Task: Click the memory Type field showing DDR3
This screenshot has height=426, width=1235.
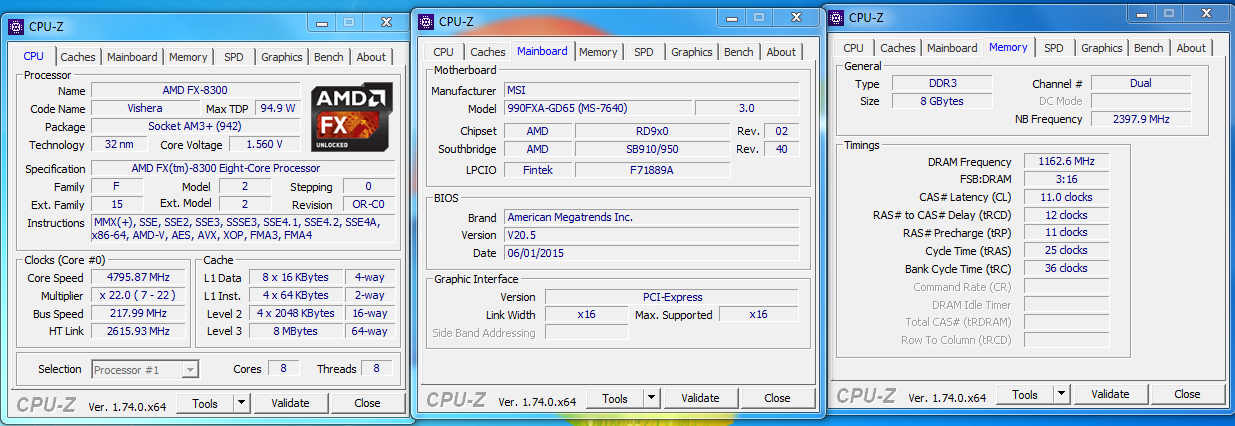Action: 940,83
